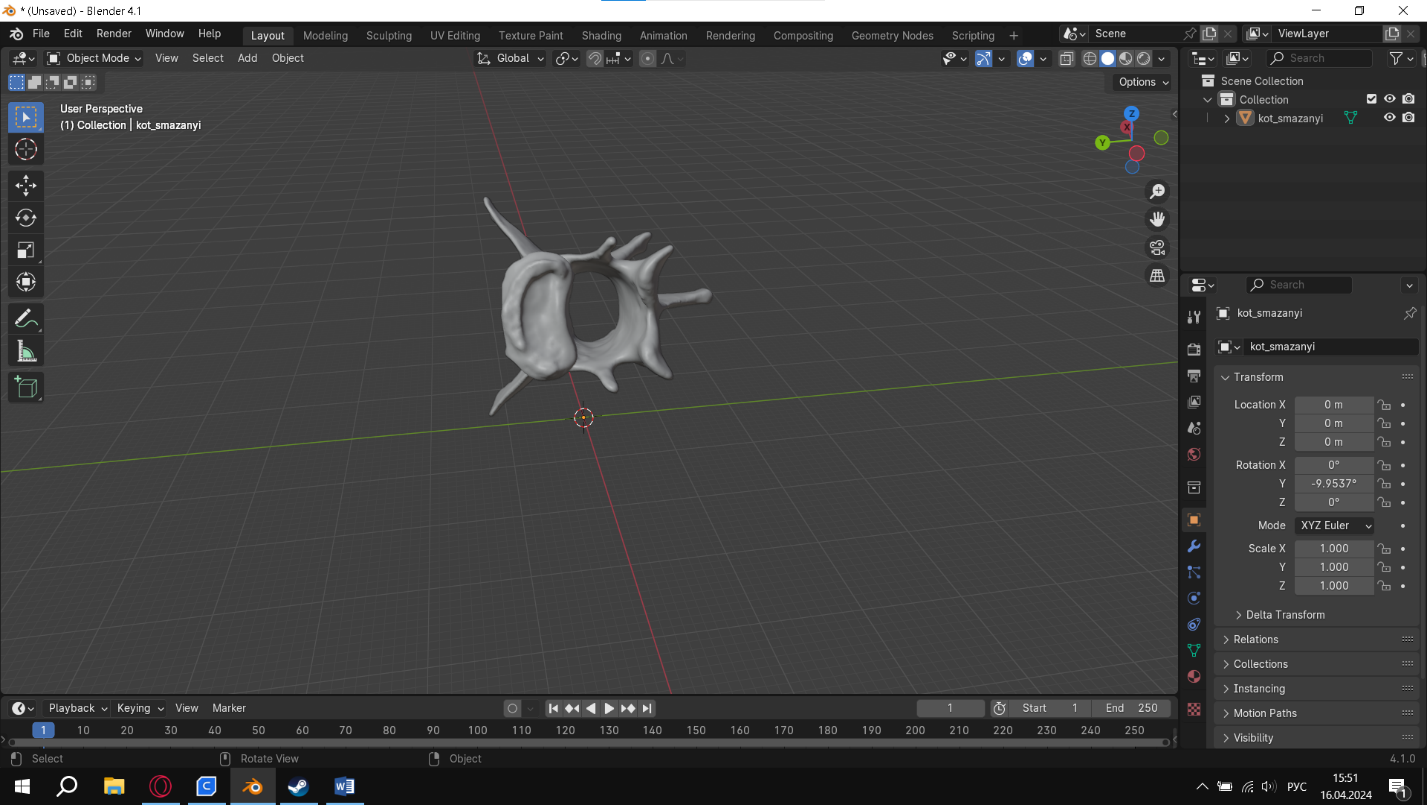Viewport: 1427px width, 805px height.
Task: Open the Material properties tab
Action: tap(1193, 677)
